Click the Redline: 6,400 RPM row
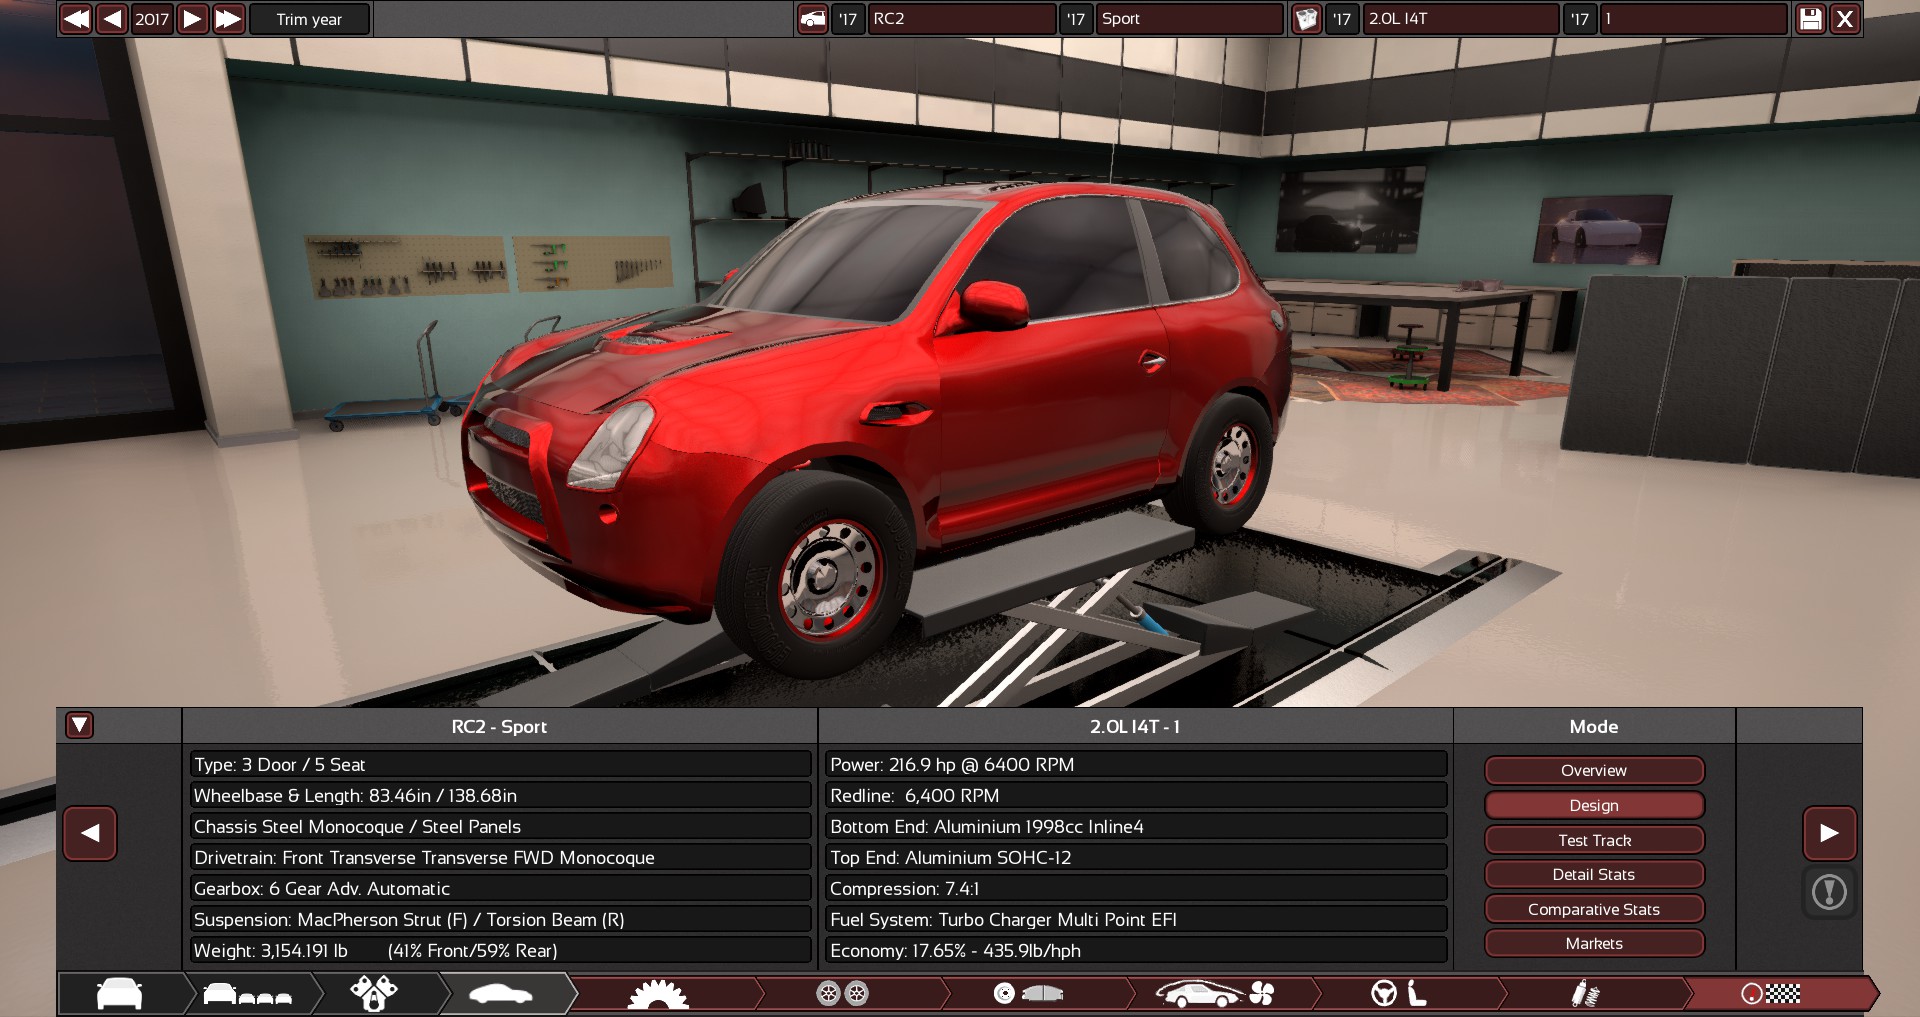 click(1136, 795)
